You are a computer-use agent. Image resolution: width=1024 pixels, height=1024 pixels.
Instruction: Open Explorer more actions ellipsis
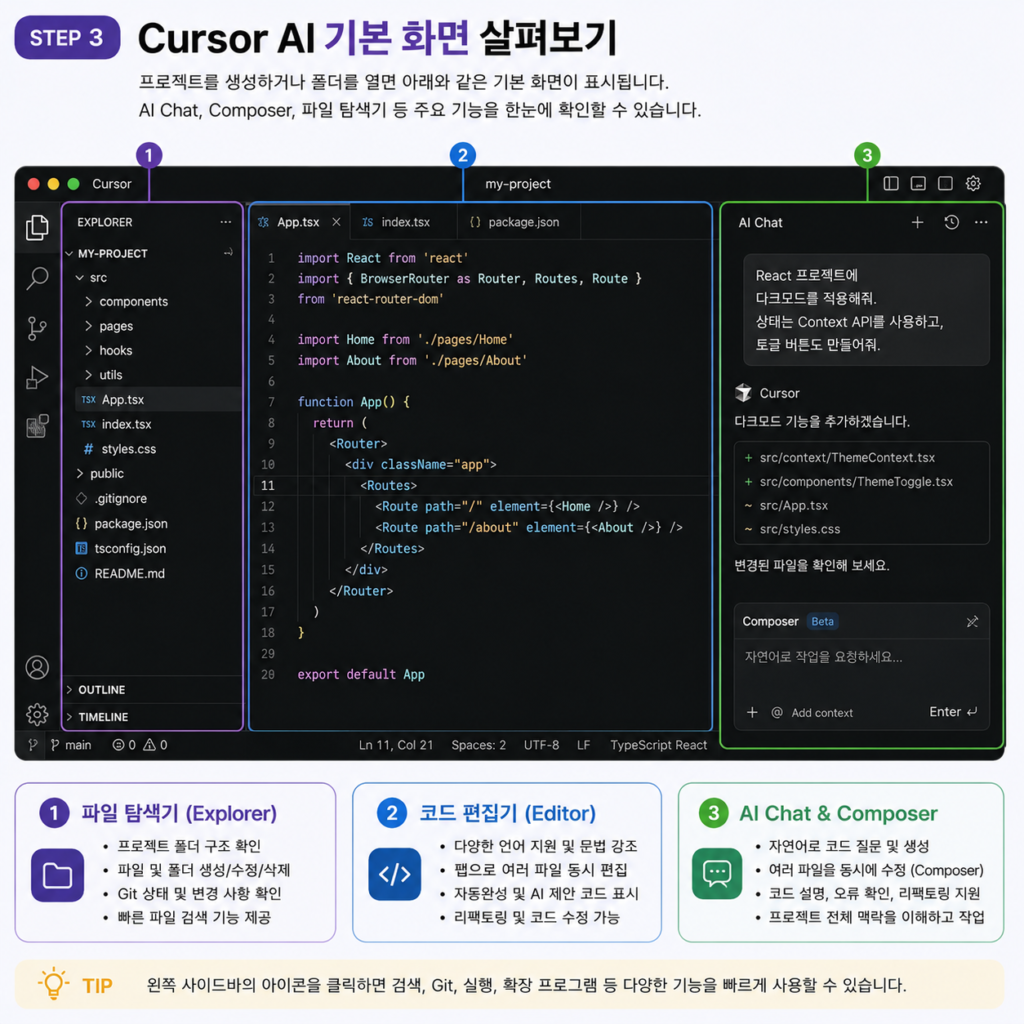(x=226, y=222)
